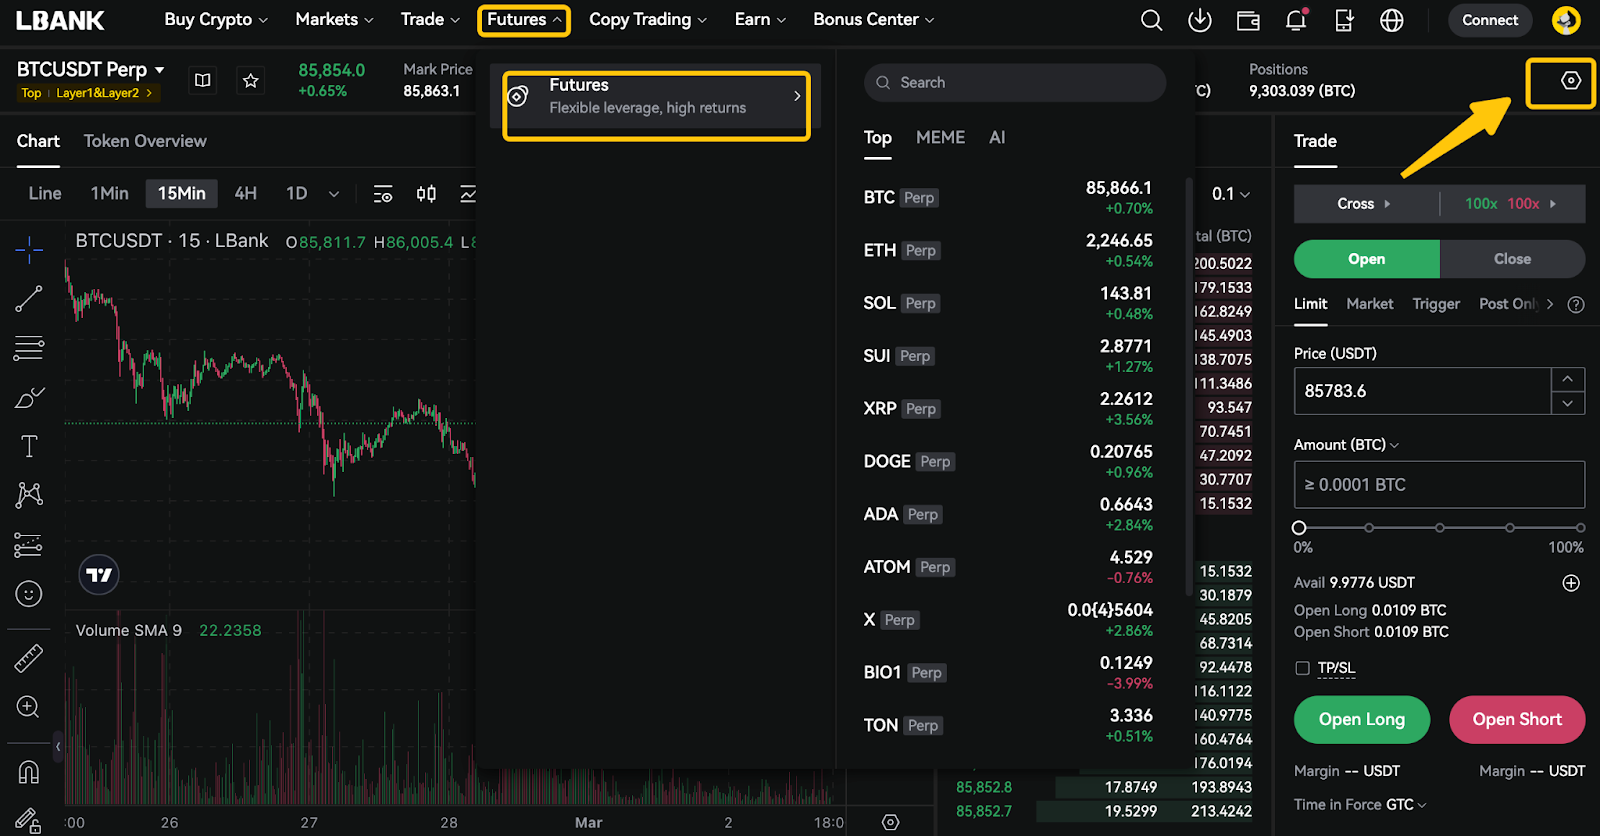Click the Open Short button
Viewport: 1600px width, 836px height.
coord(1517,720)
